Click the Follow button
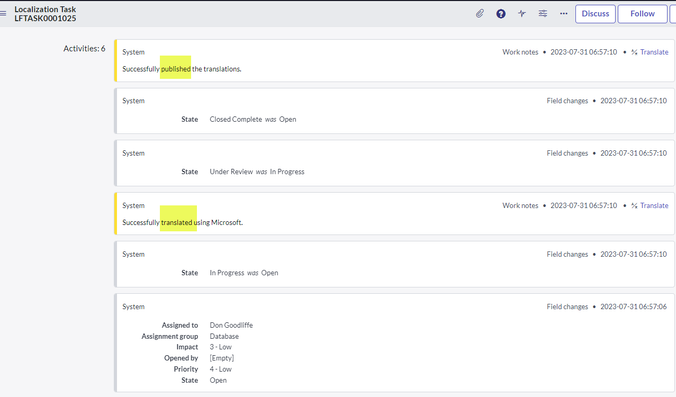Screen dimensions: 676x397 pos(642,14)
